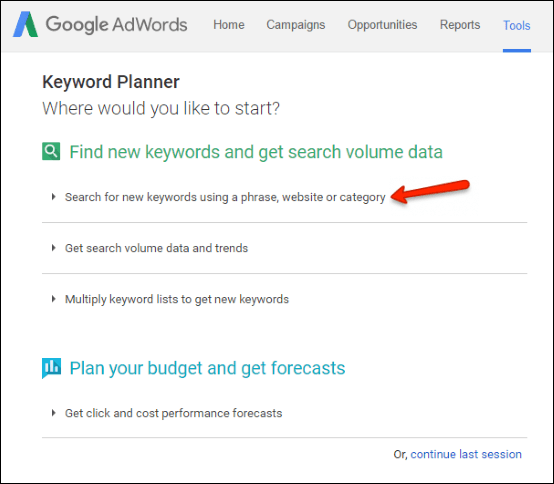Screen dimensions: 554x484
Task: Expand arrow beside Get search volume data
Action: click(53, 248)
